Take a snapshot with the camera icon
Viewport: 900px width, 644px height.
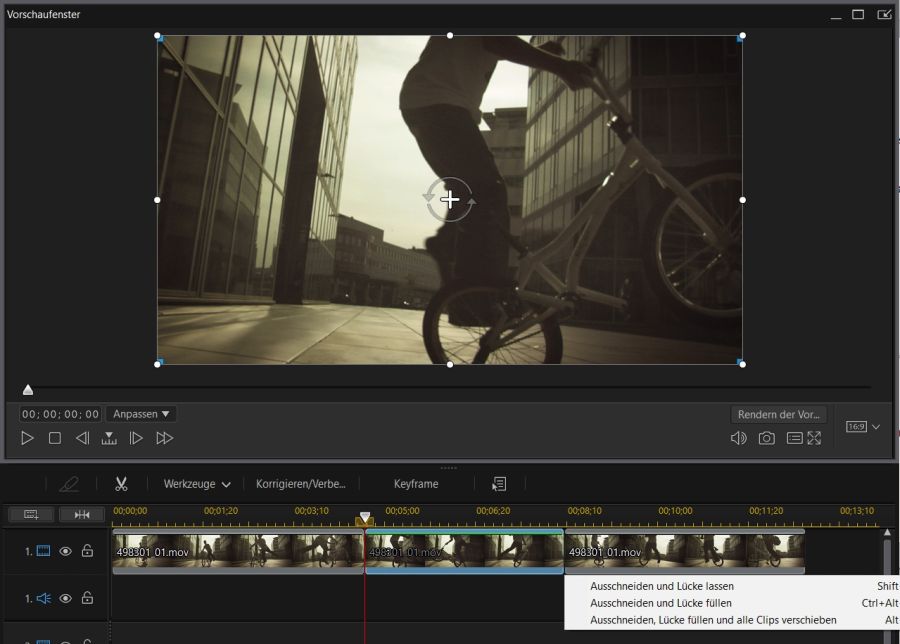[767, 437]
